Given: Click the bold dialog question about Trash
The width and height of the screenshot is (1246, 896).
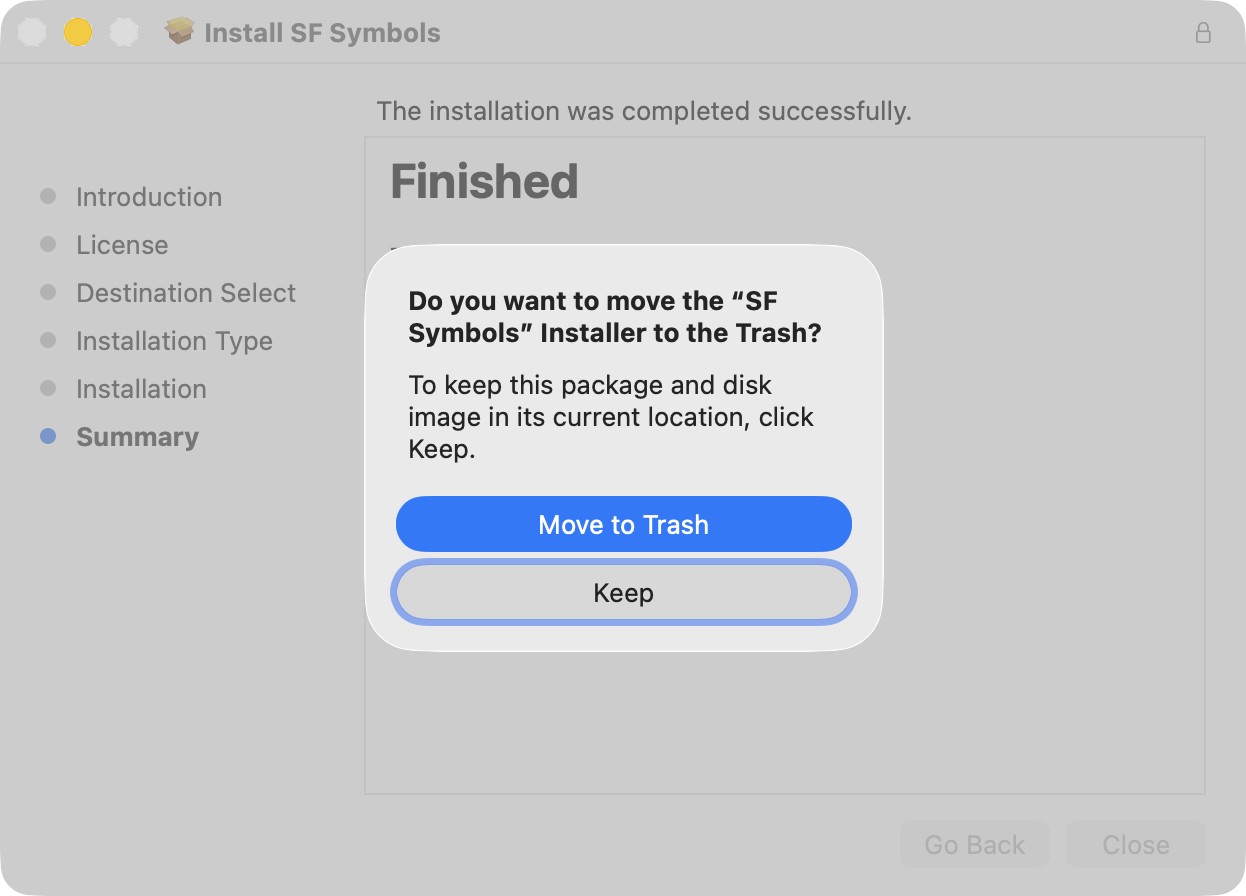Looking at the screenshot, I should [x=614, y=317].
